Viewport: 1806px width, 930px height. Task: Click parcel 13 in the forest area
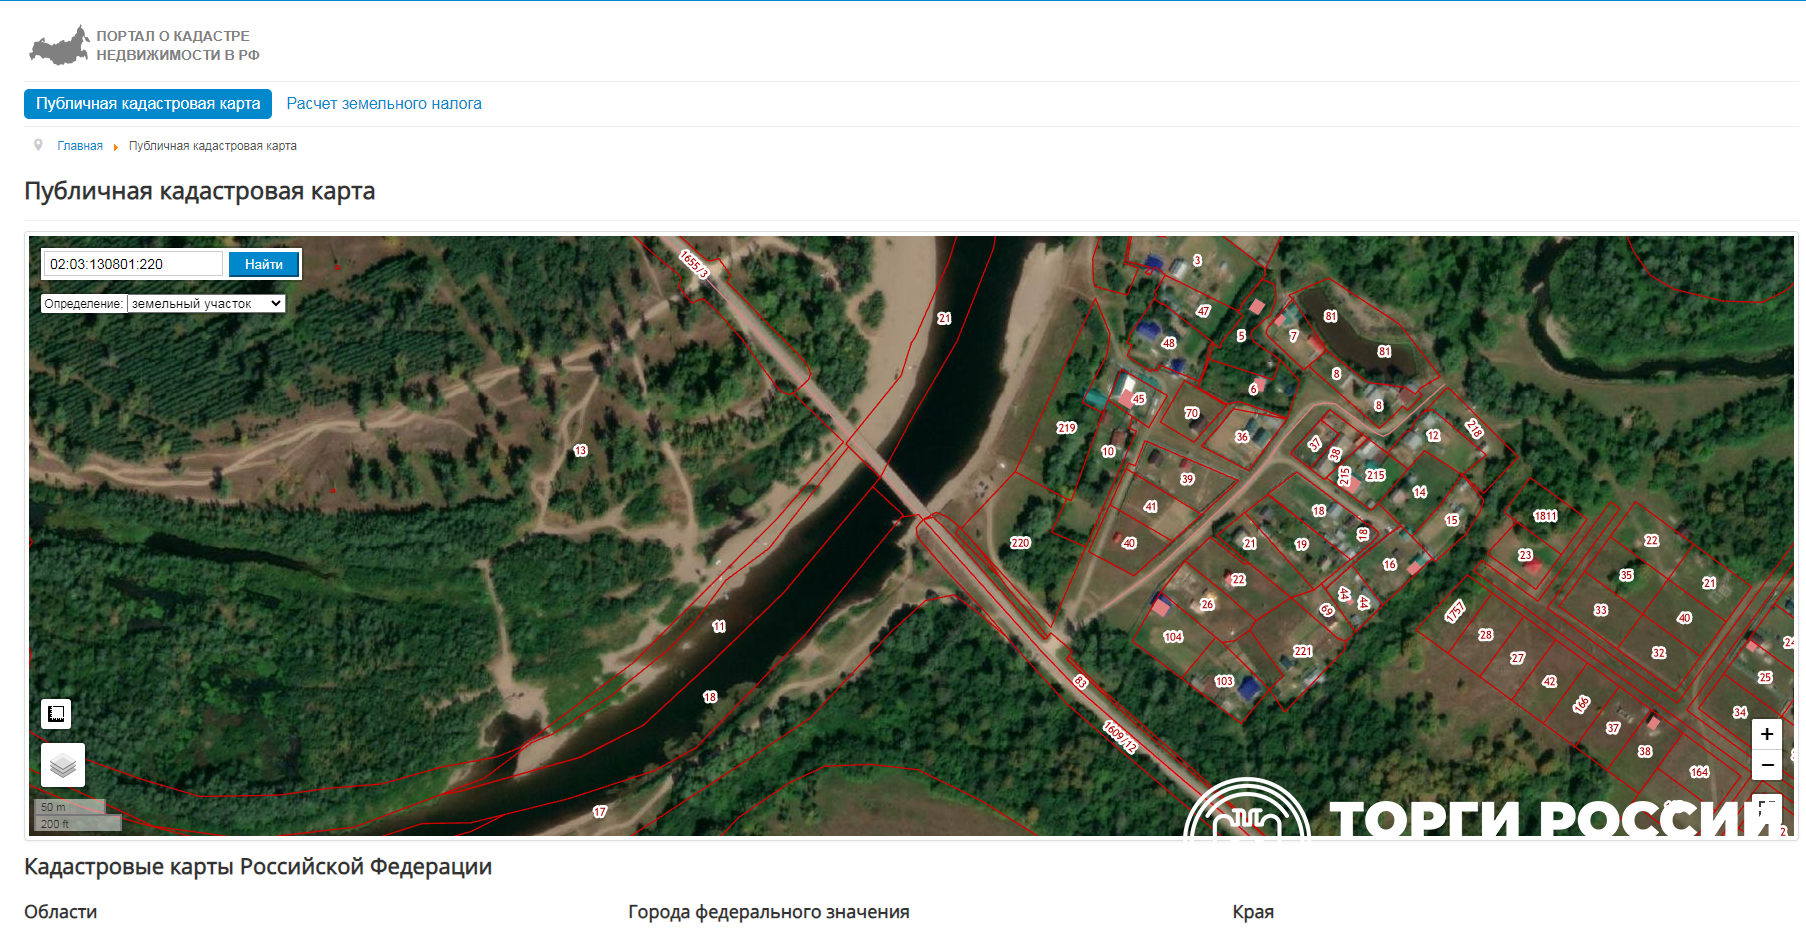click(x=580, y=451)
